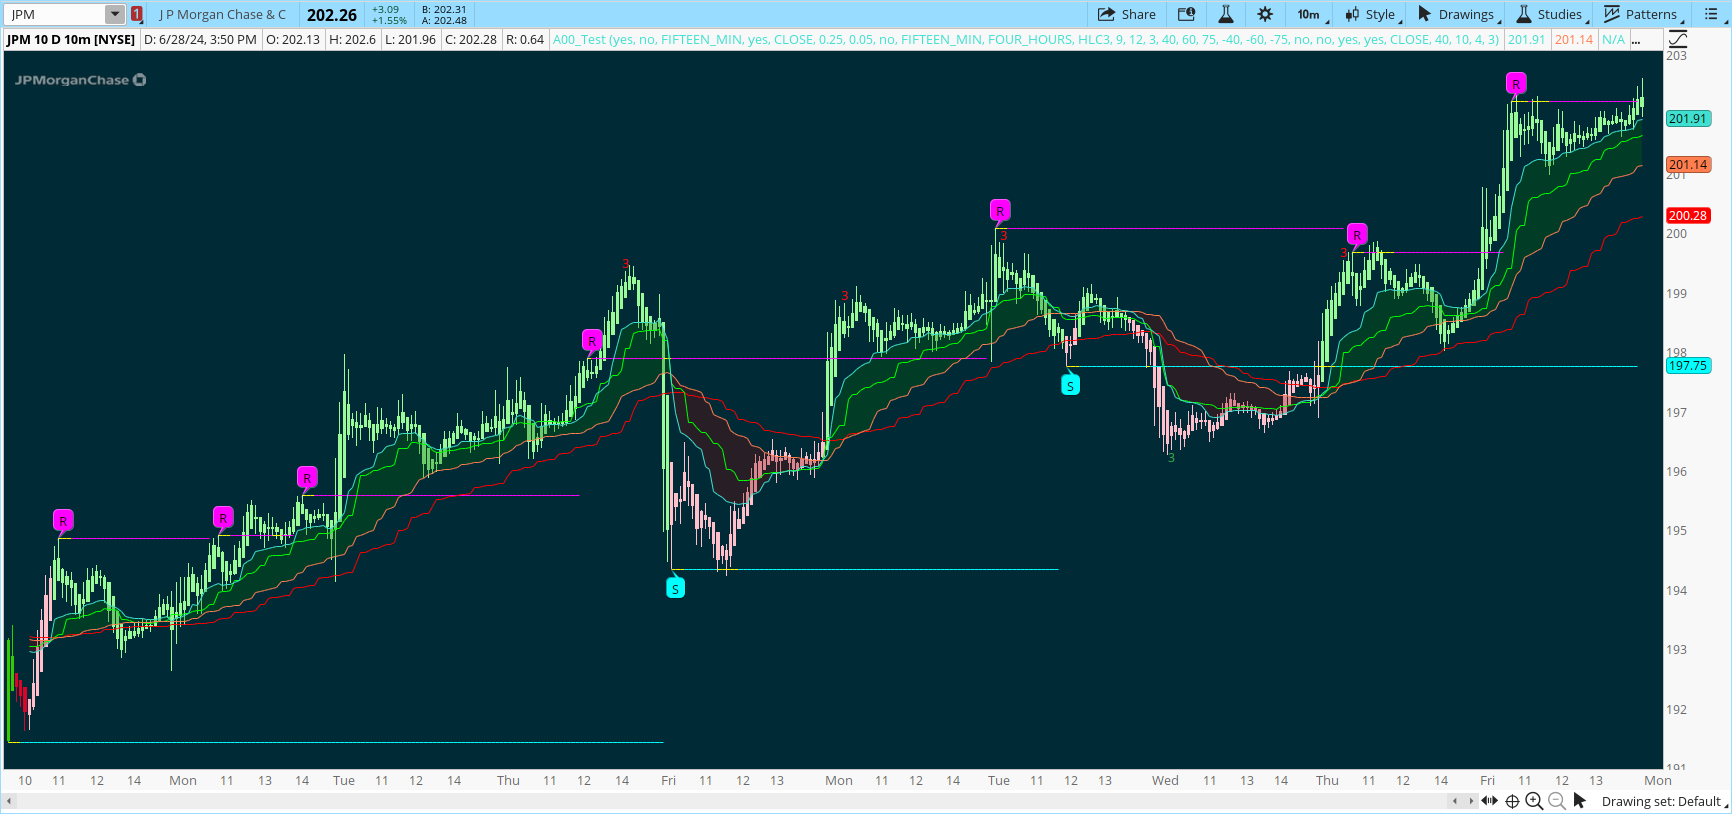Click the axis scale curve icon
1732x814 pixels.
tap(1678, 39)
